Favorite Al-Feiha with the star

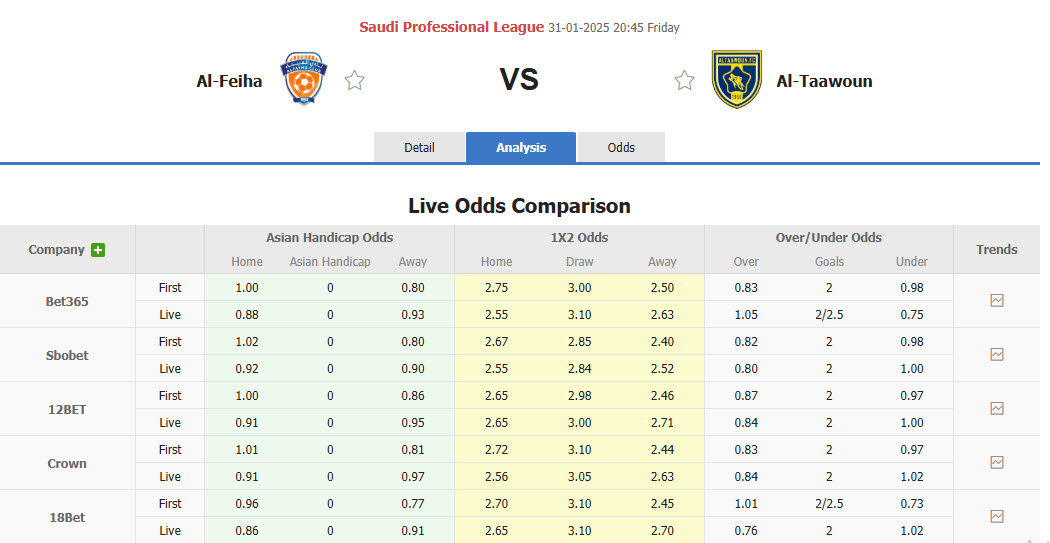point(354,81)
